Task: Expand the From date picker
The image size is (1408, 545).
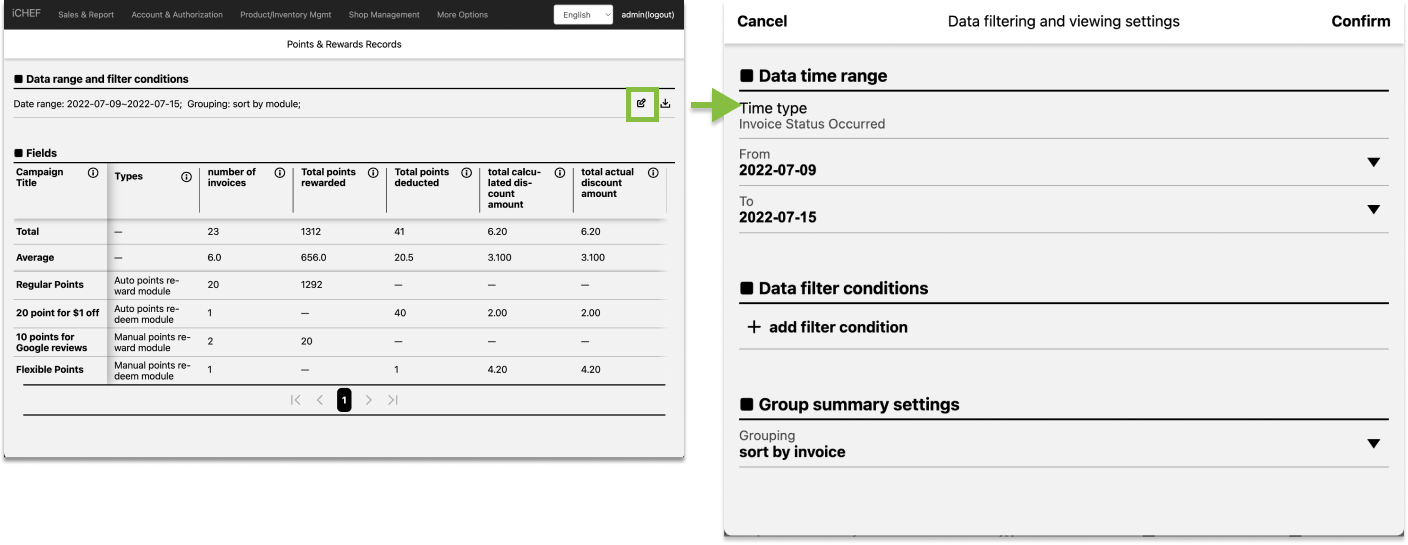Action: coord(1373,162)
